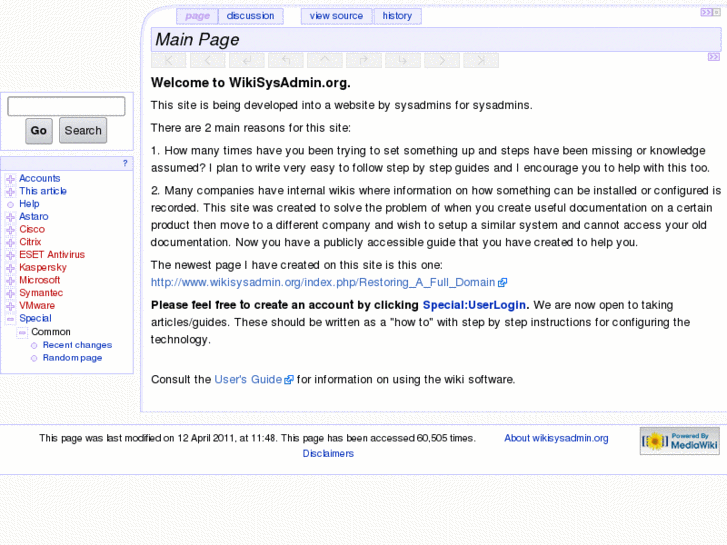The width and height of the screenshot is (727, 545).
Task: Expand the VMware tree node
Action: (10, 306)
